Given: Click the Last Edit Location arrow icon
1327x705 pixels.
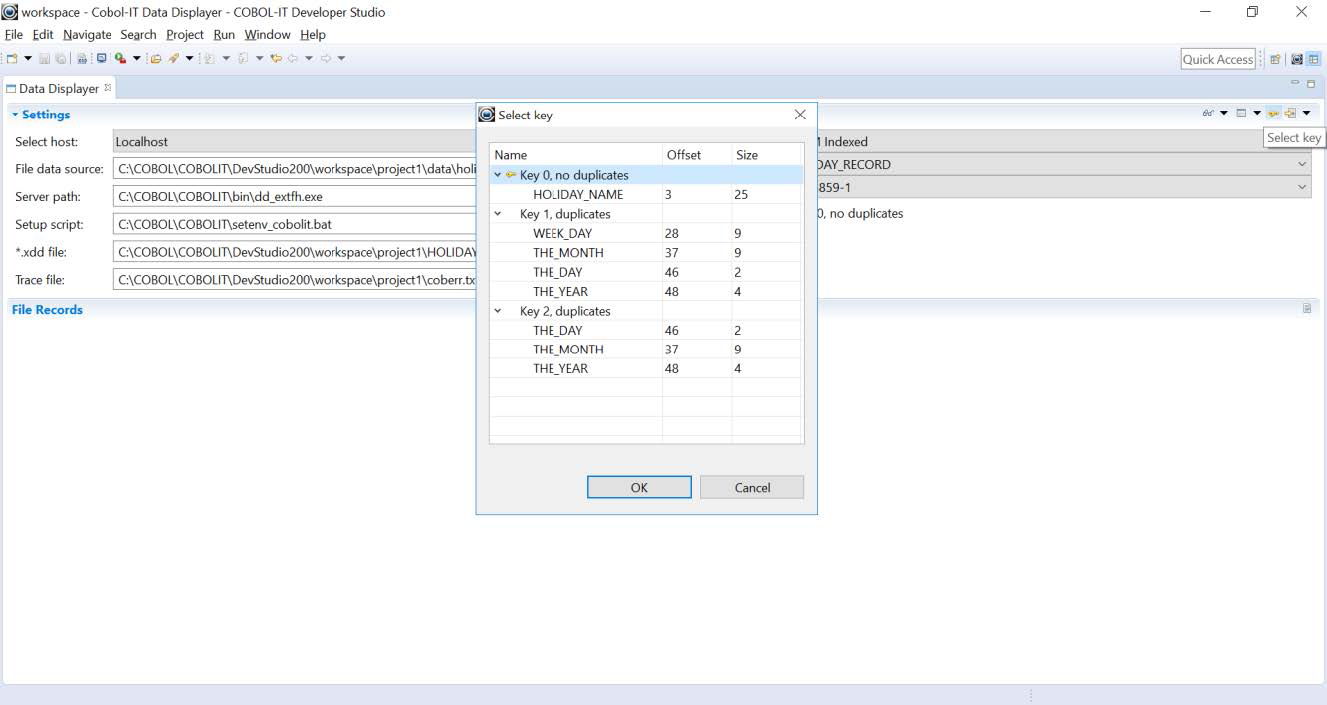Looking at the screenshot, I should 275,58.
